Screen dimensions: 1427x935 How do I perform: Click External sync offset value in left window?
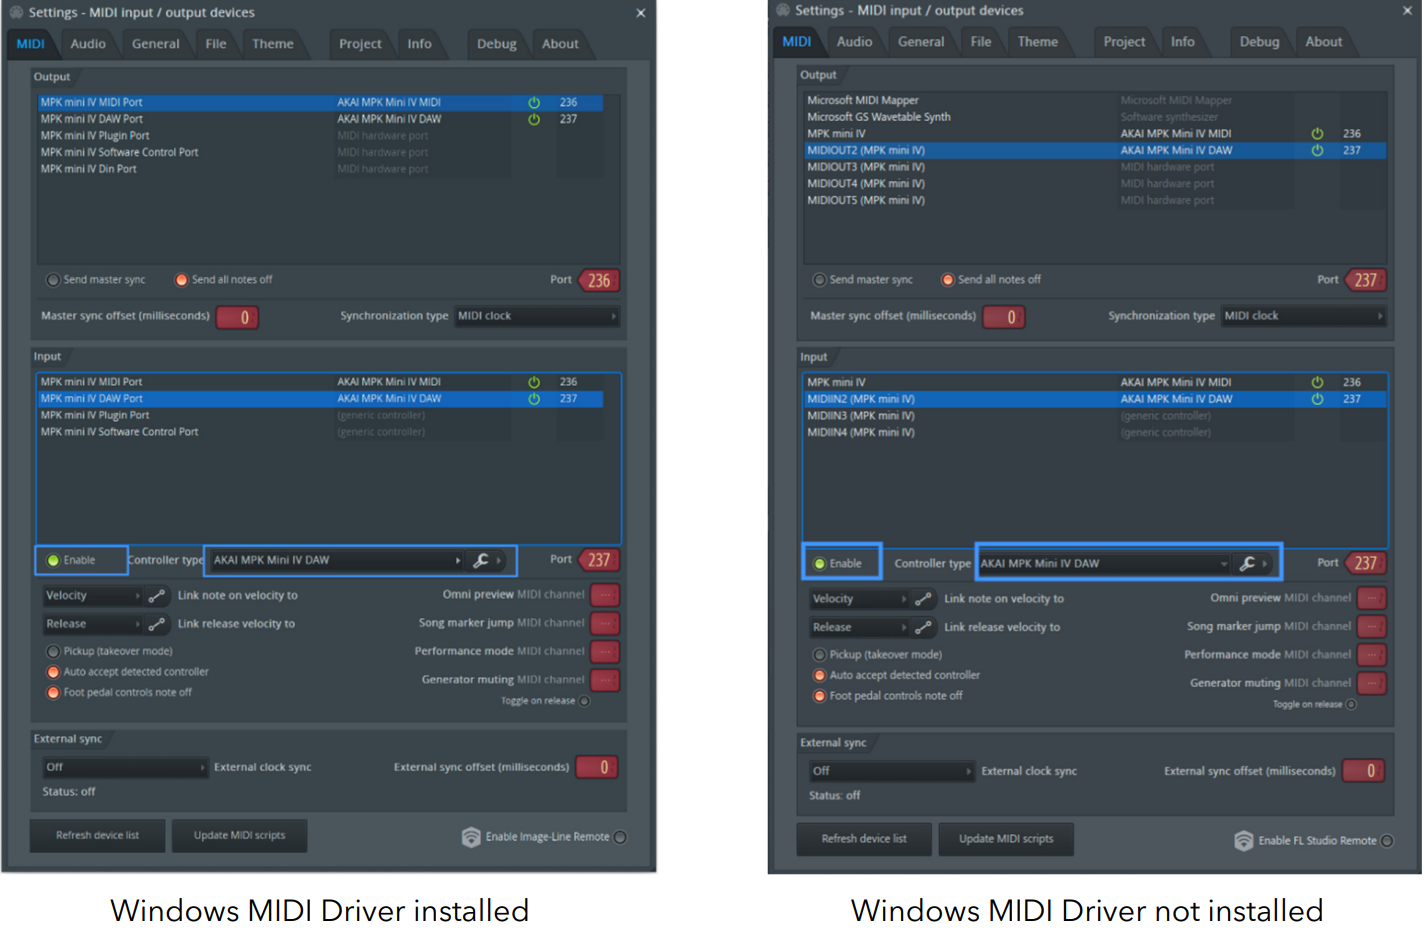click(x=597, y=767)
